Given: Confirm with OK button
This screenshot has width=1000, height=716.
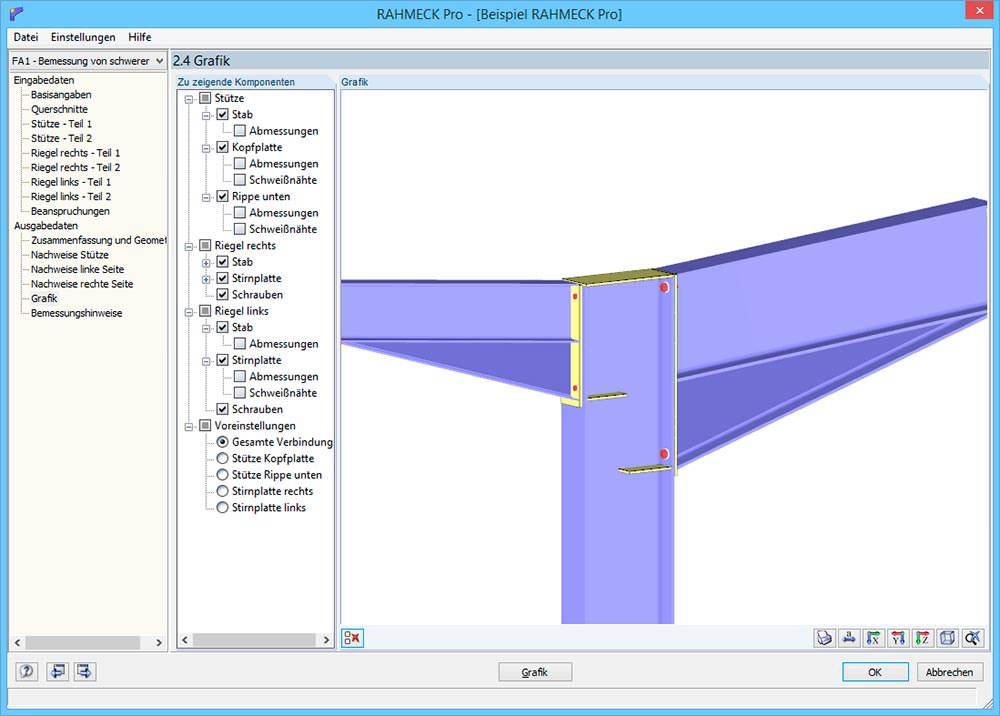Looking at the screenshot, I should pos(875,672).
